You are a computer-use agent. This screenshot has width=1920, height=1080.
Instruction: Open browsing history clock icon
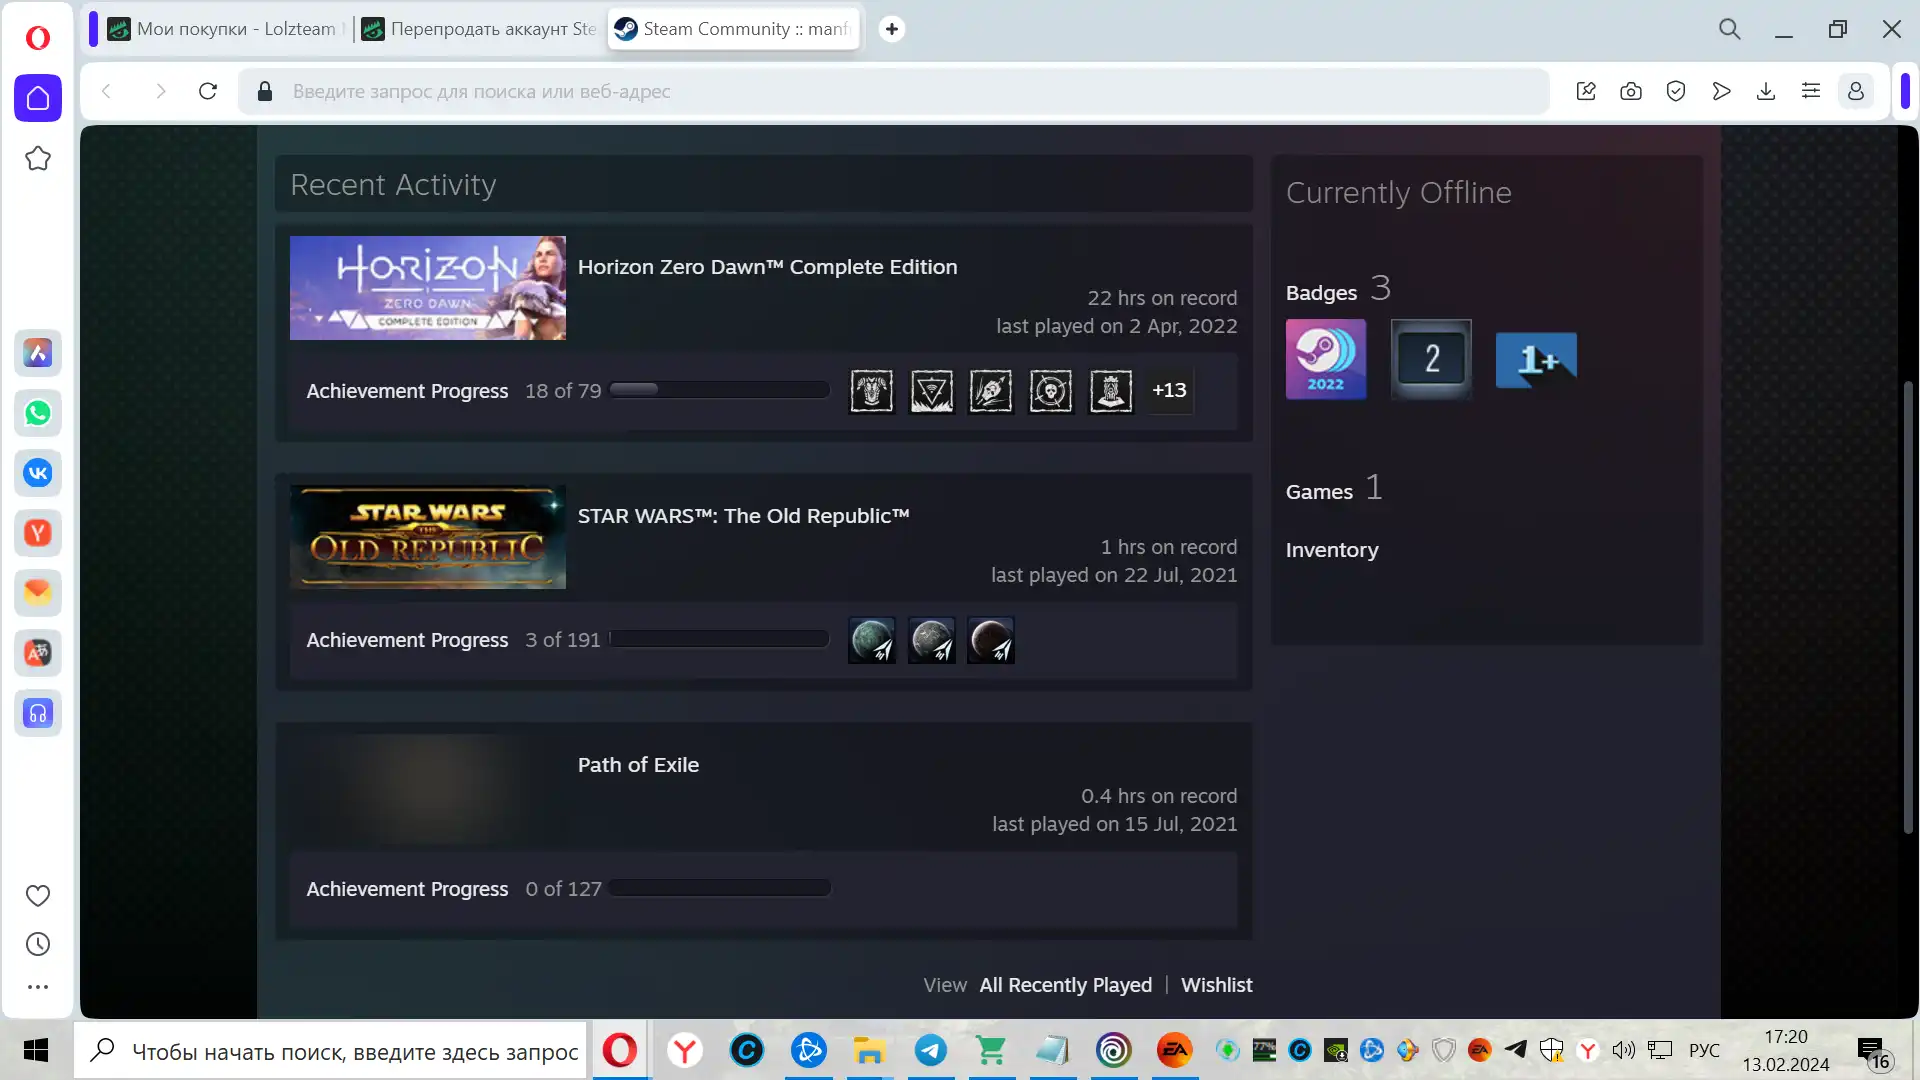[x=38, y=944]
